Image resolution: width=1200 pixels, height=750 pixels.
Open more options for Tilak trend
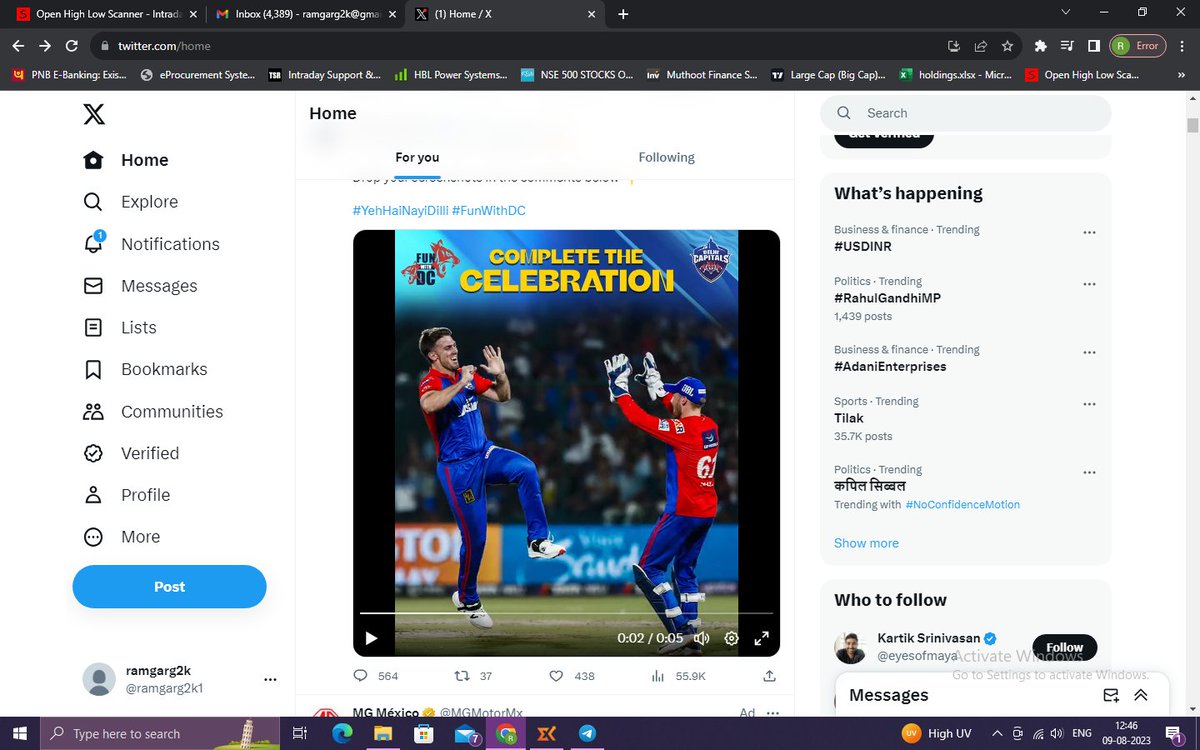pos(1090,404)
